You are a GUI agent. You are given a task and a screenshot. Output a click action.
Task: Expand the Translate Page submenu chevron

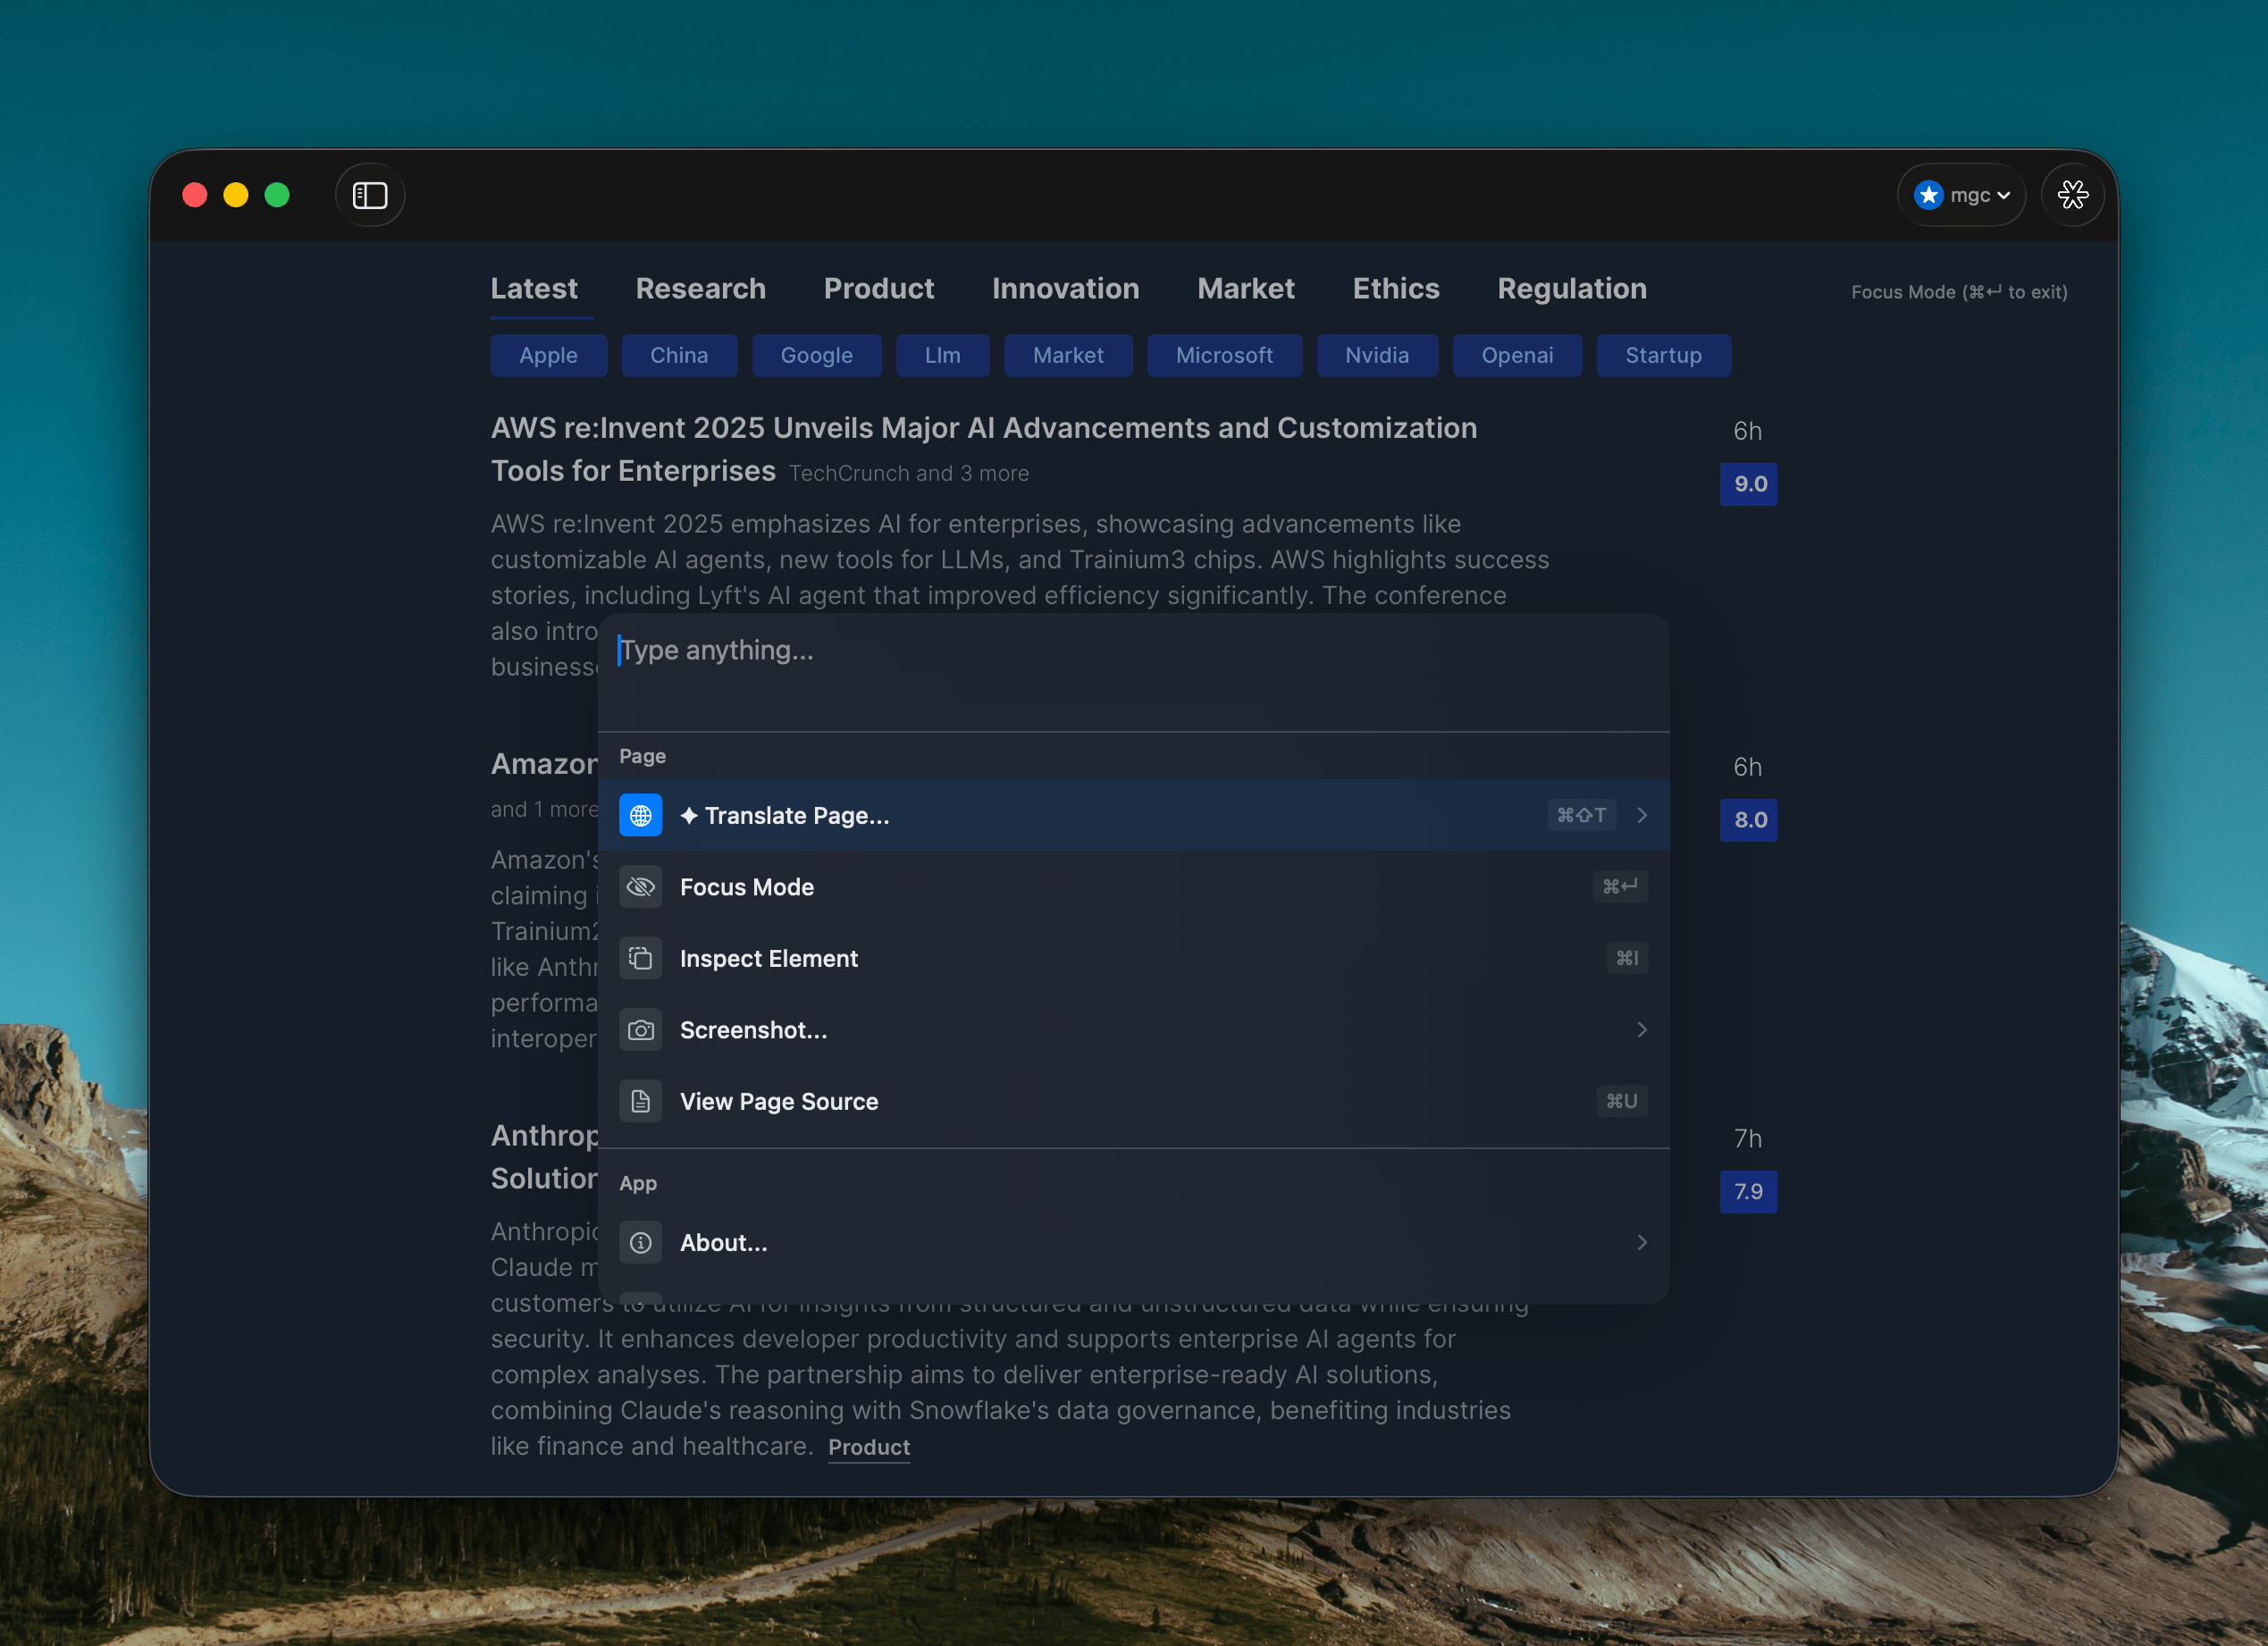[1642, 815]
